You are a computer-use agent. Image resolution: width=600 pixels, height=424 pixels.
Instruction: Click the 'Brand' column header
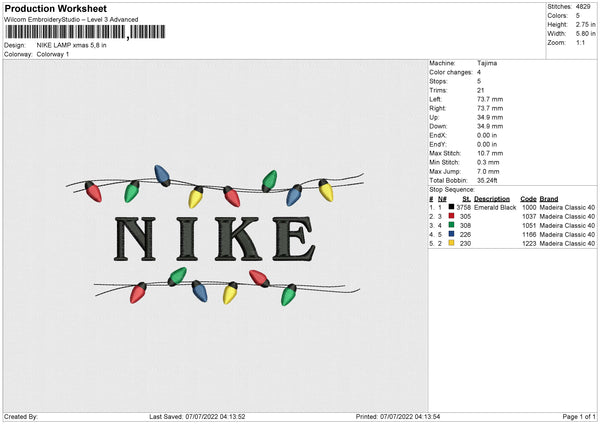click(x=549, y=199)
